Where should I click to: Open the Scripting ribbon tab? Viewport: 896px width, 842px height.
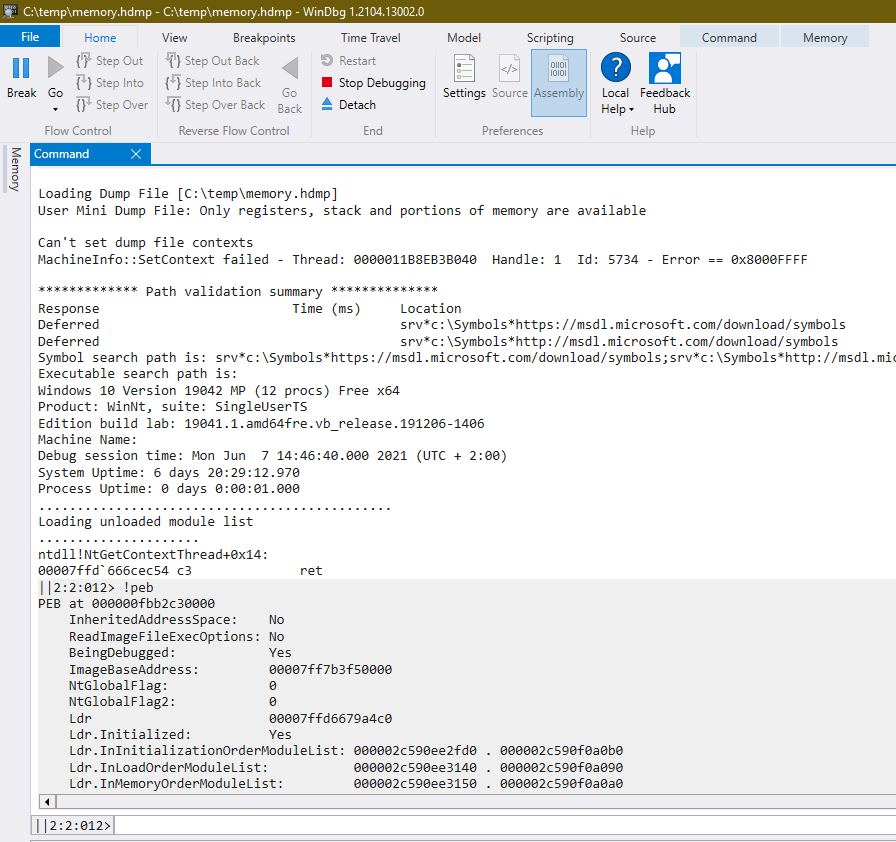550,38
